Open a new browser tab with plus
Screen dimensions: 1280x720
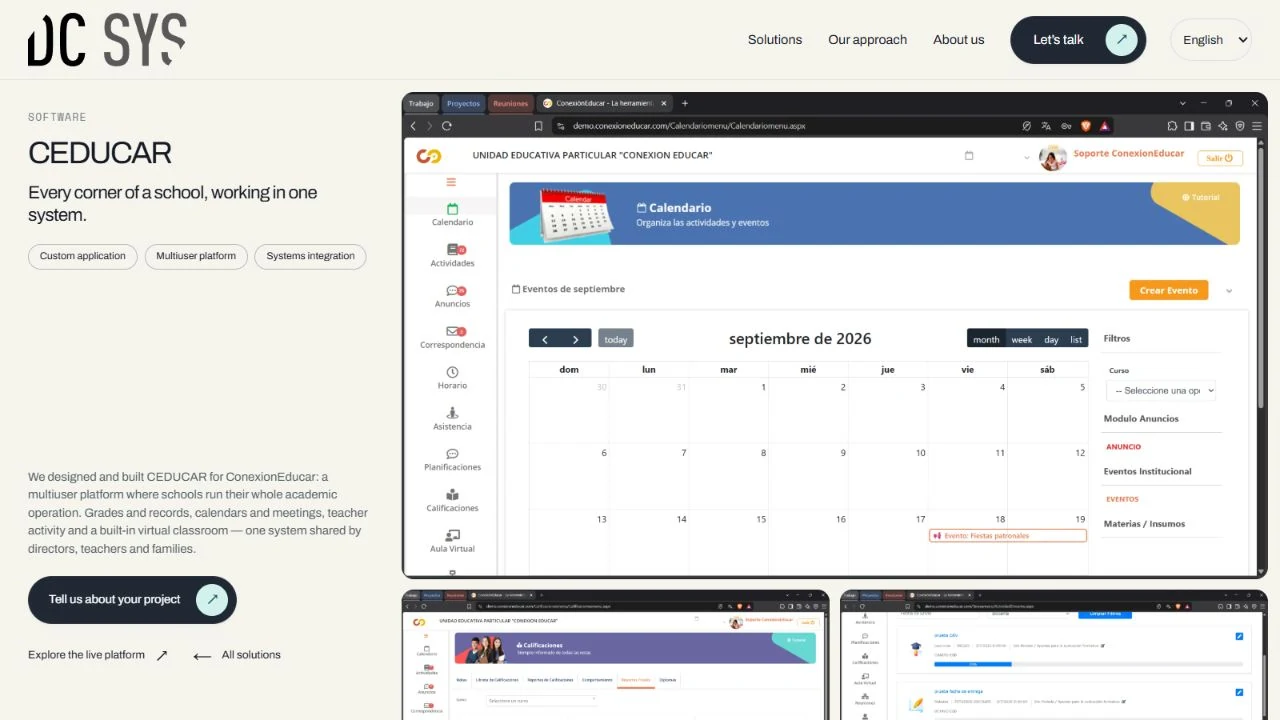click(x=685, y=103)
